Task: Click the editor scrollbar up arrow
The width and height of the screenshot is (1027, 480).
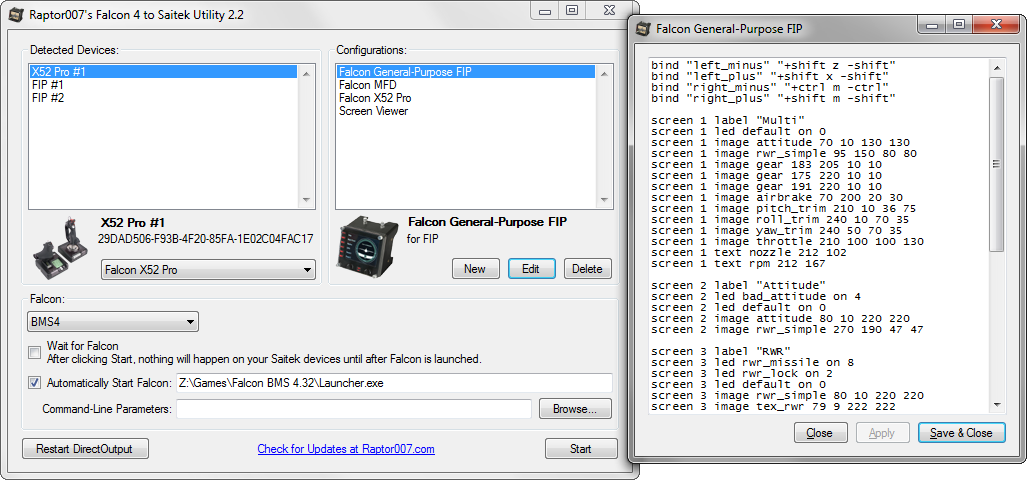Action: click(x=997, y=67)
